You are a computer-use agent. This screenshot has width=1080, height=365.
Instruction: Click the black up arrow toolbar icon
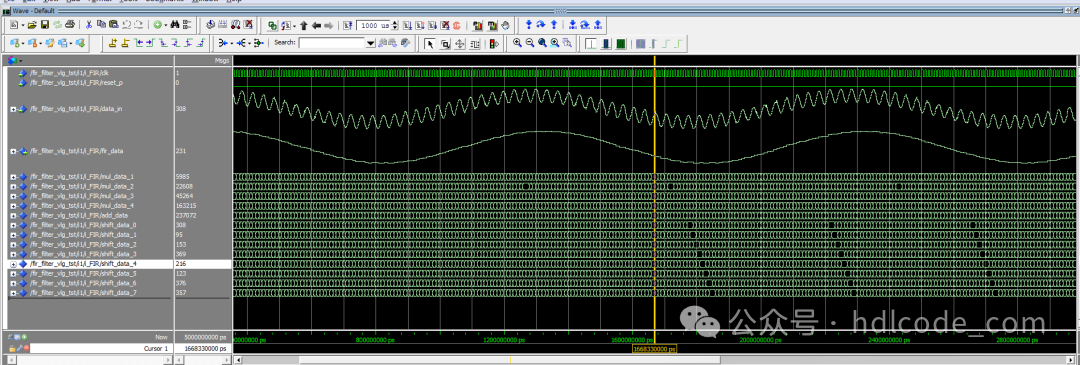[304, 25]
